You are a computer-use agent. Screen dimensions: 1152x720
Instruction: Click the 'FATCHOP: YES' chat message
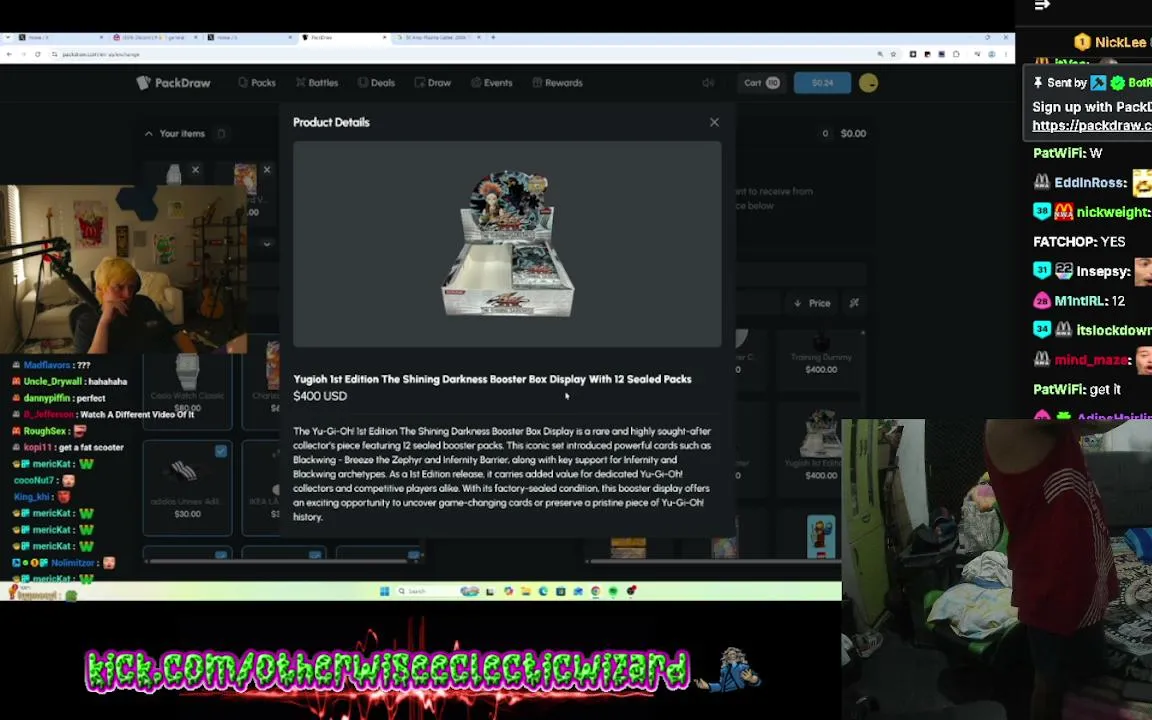coord(1079,242)
